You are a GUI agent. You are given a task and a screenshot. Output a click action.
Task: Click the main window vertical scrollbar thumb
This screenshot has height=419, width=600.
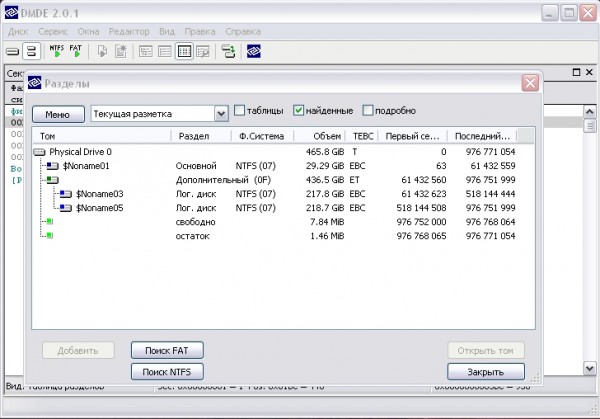590,126
